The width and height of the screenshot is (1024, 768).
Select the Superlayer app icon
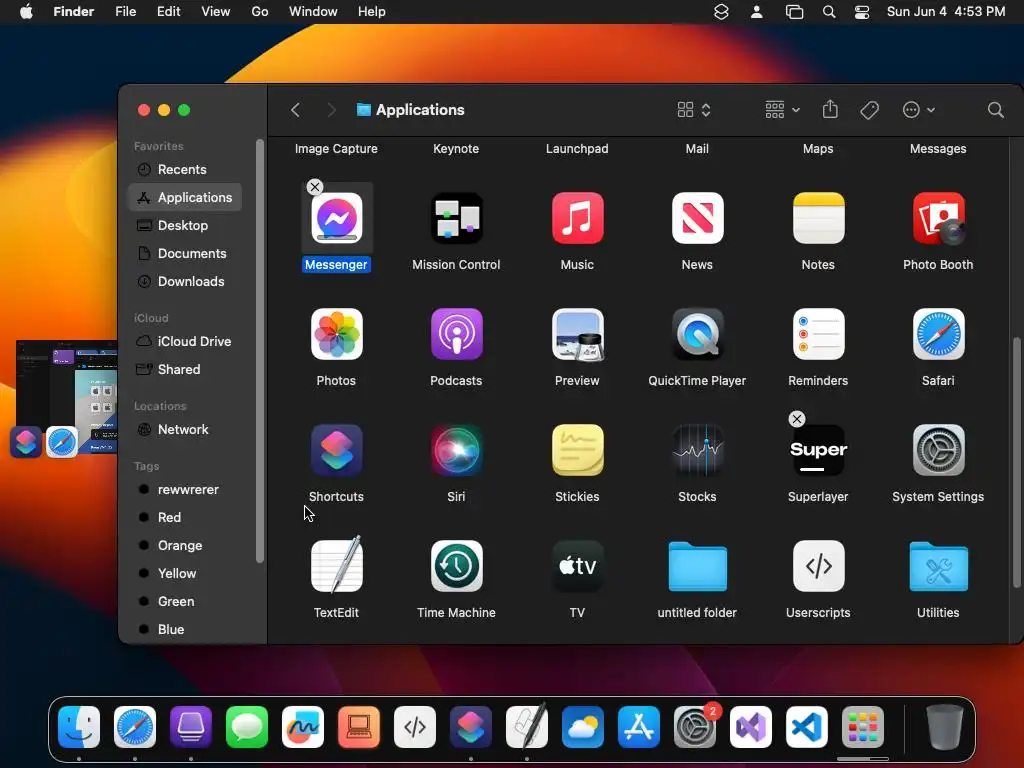pos(818,450)
